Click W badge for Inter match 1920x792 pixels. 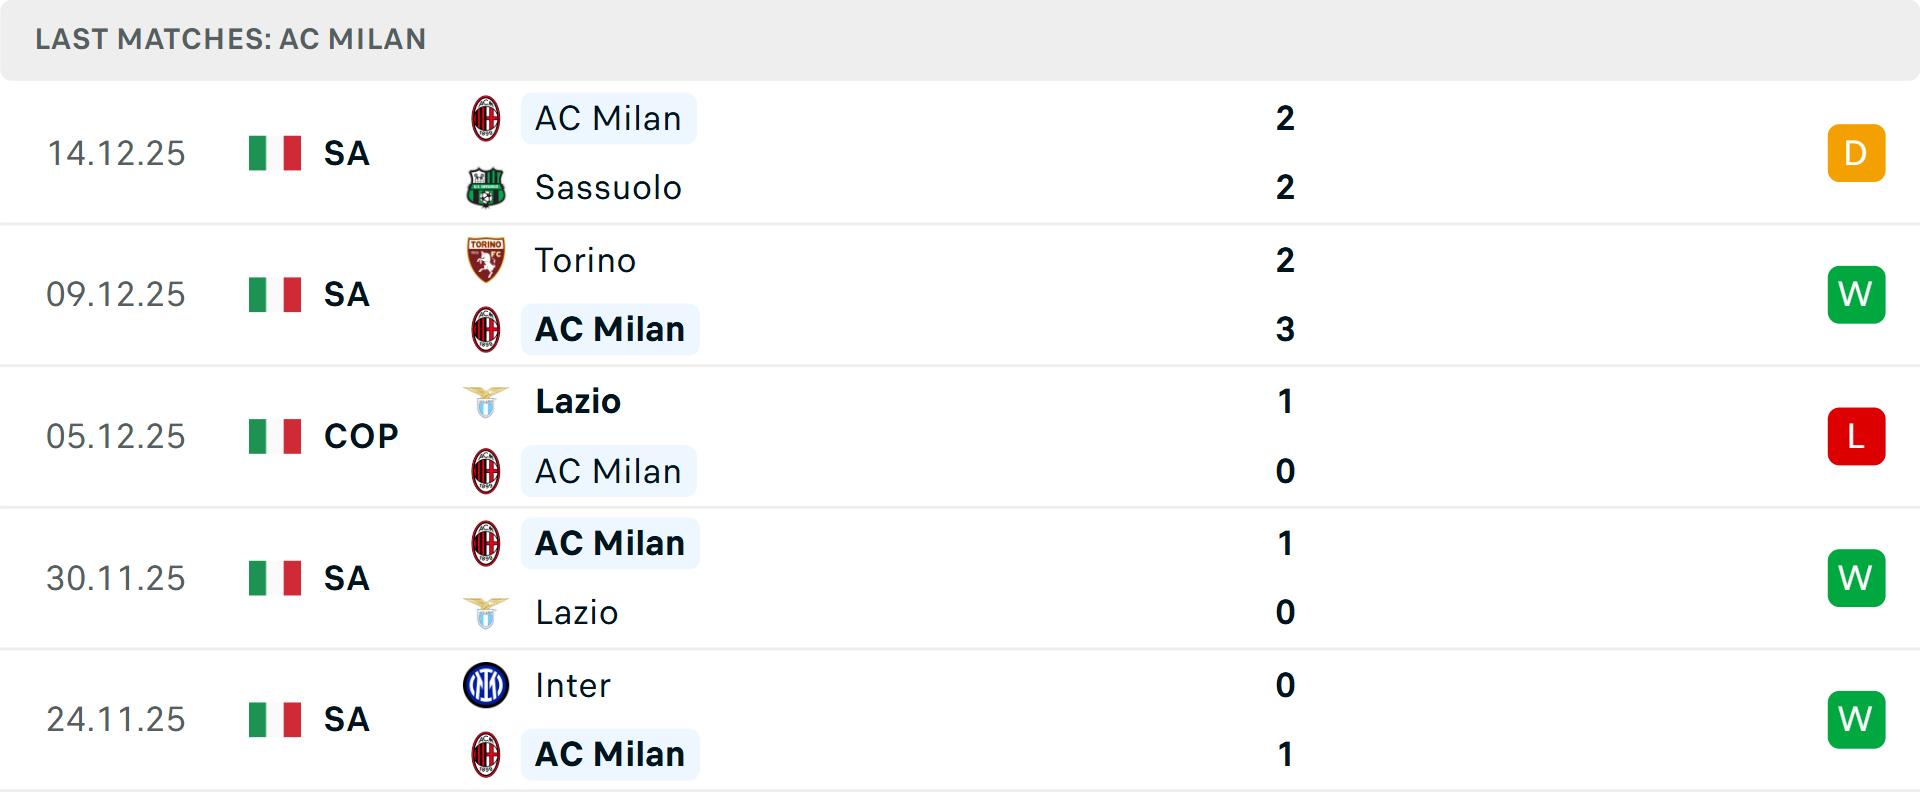click(1856, 719)
